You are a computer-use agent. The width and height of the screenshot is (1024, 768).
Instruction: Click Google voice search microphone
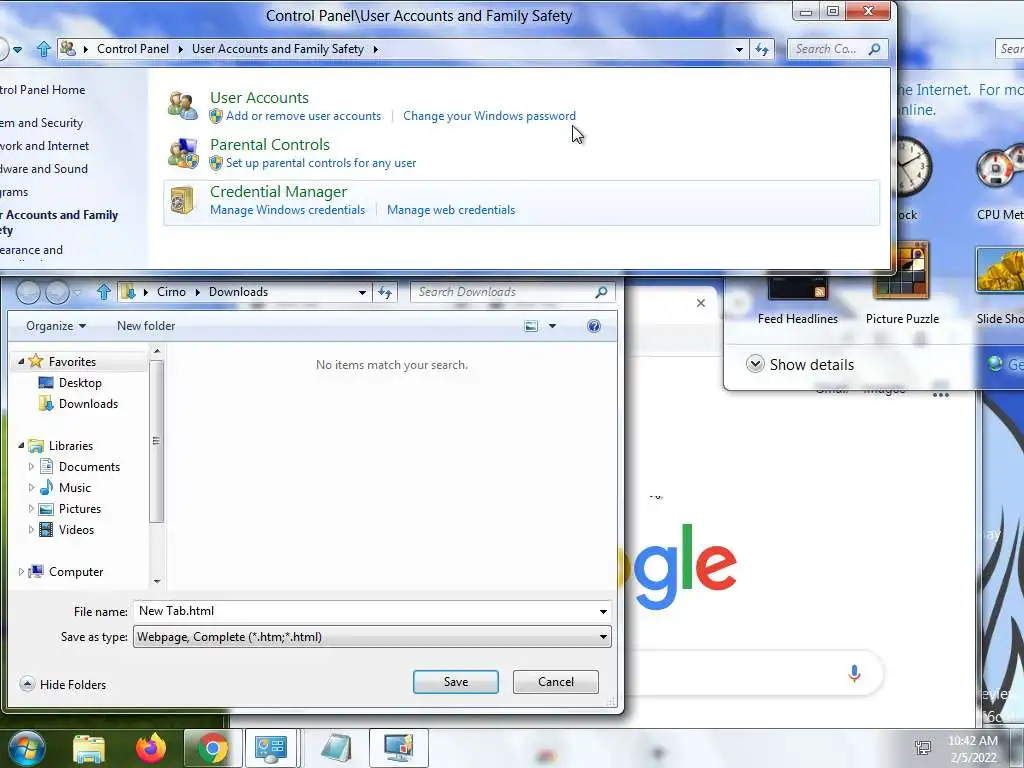click(x=854, y=673)
